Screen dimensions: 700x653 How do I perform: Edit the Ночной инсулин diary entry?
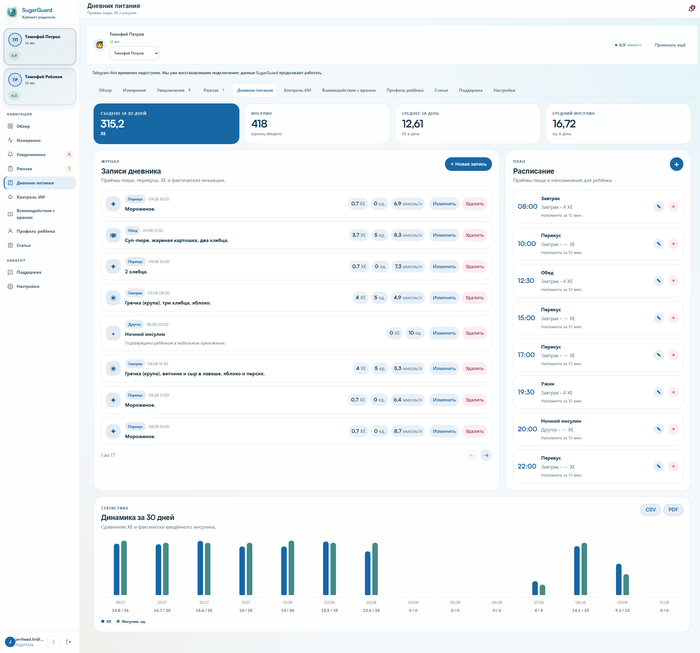[x=444, y=333]
